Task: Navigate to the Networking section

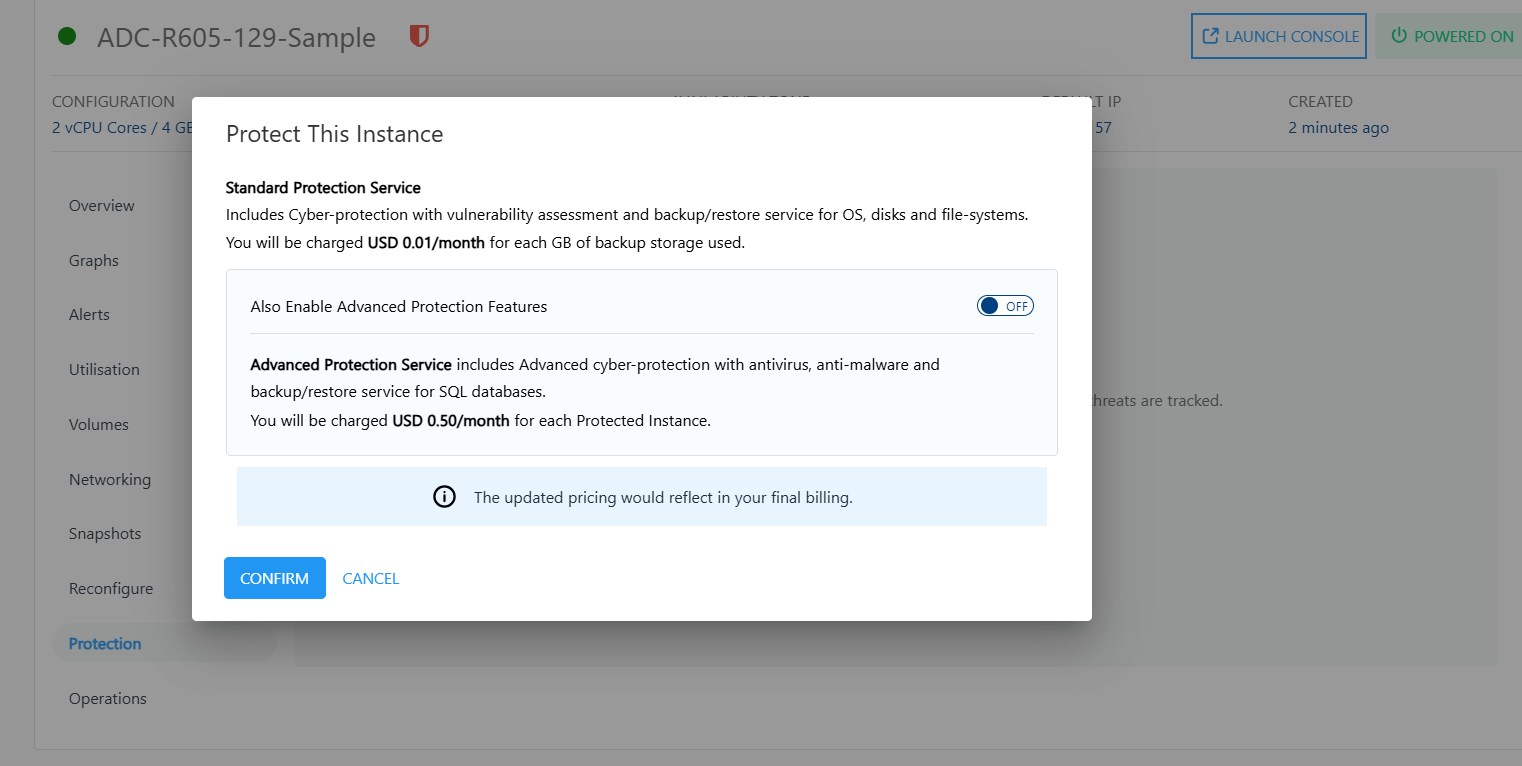Action: (x=110, y=480)
